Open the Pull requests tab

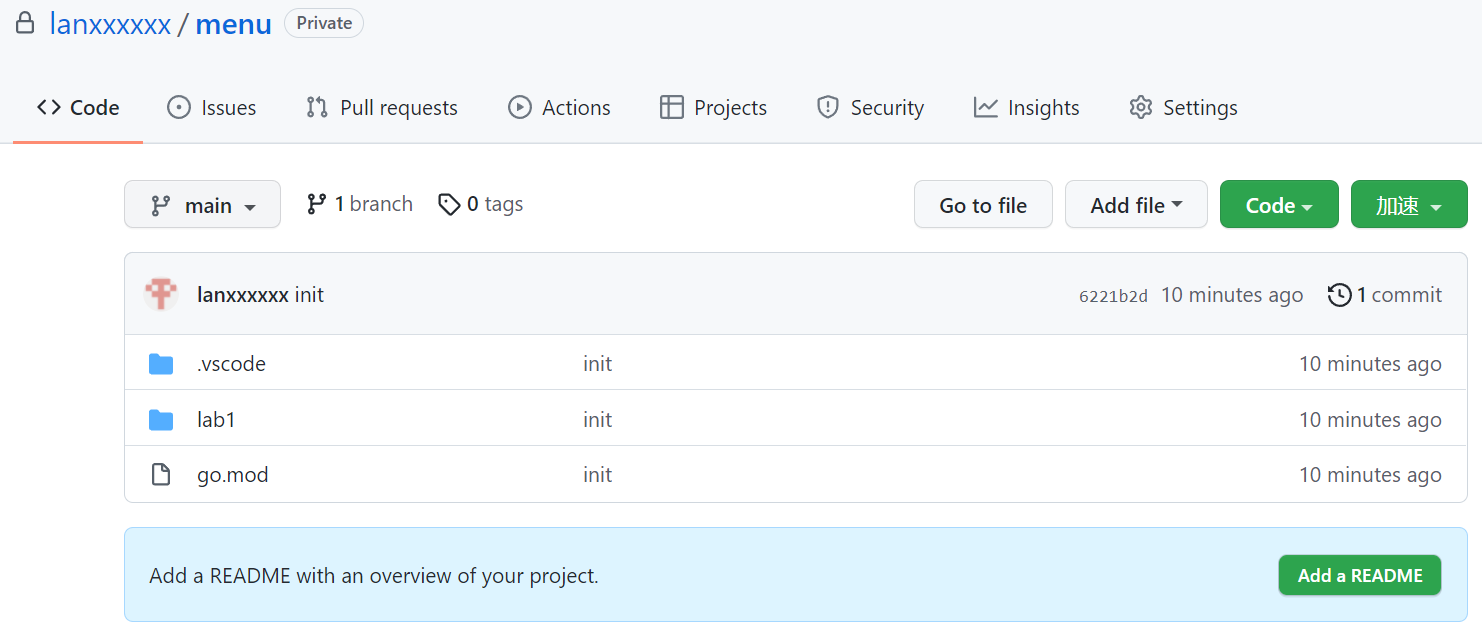point(381,108)
